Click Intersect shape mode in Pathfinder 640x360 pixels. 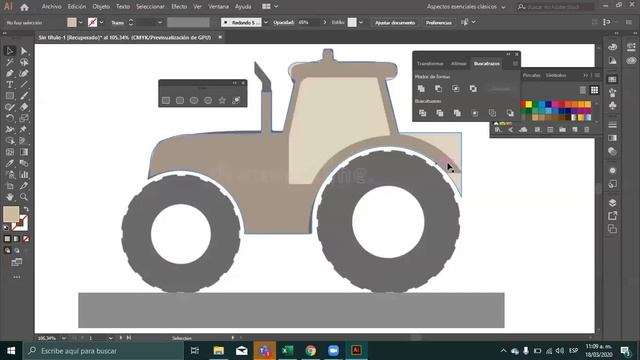(456, 89)
